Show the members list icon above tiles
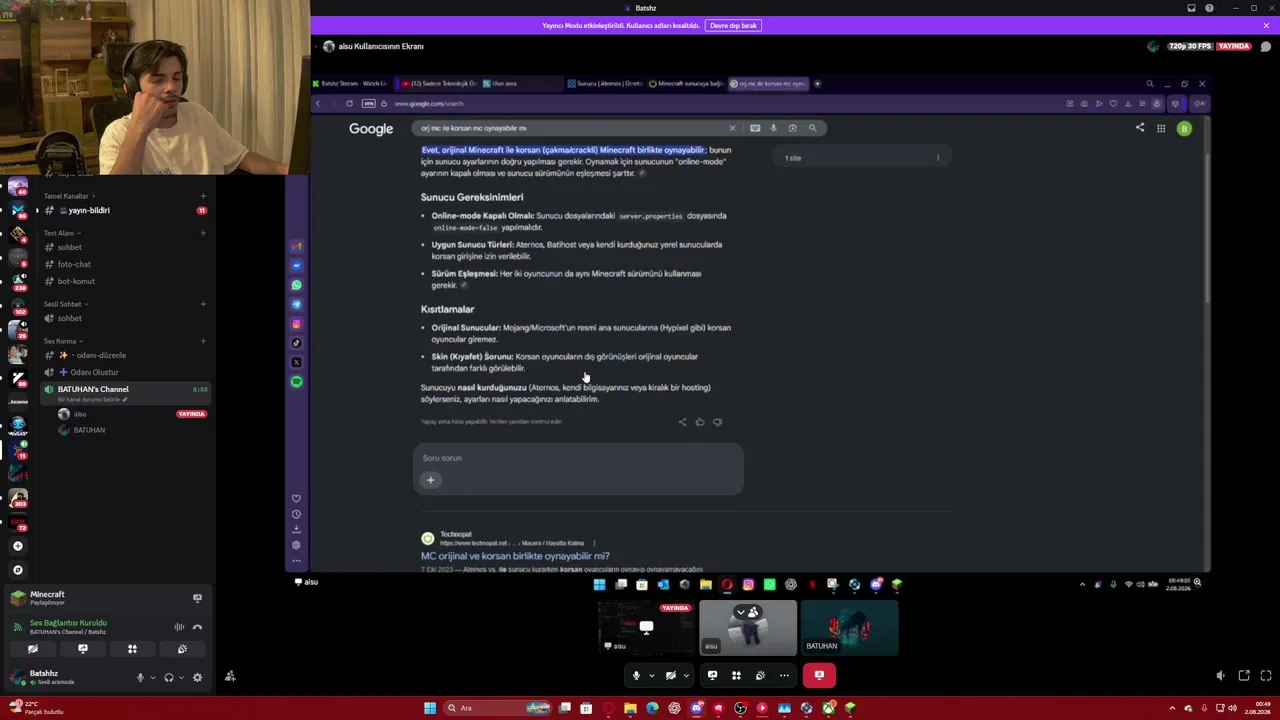The image size is (1280, 720). coord(753,612)
